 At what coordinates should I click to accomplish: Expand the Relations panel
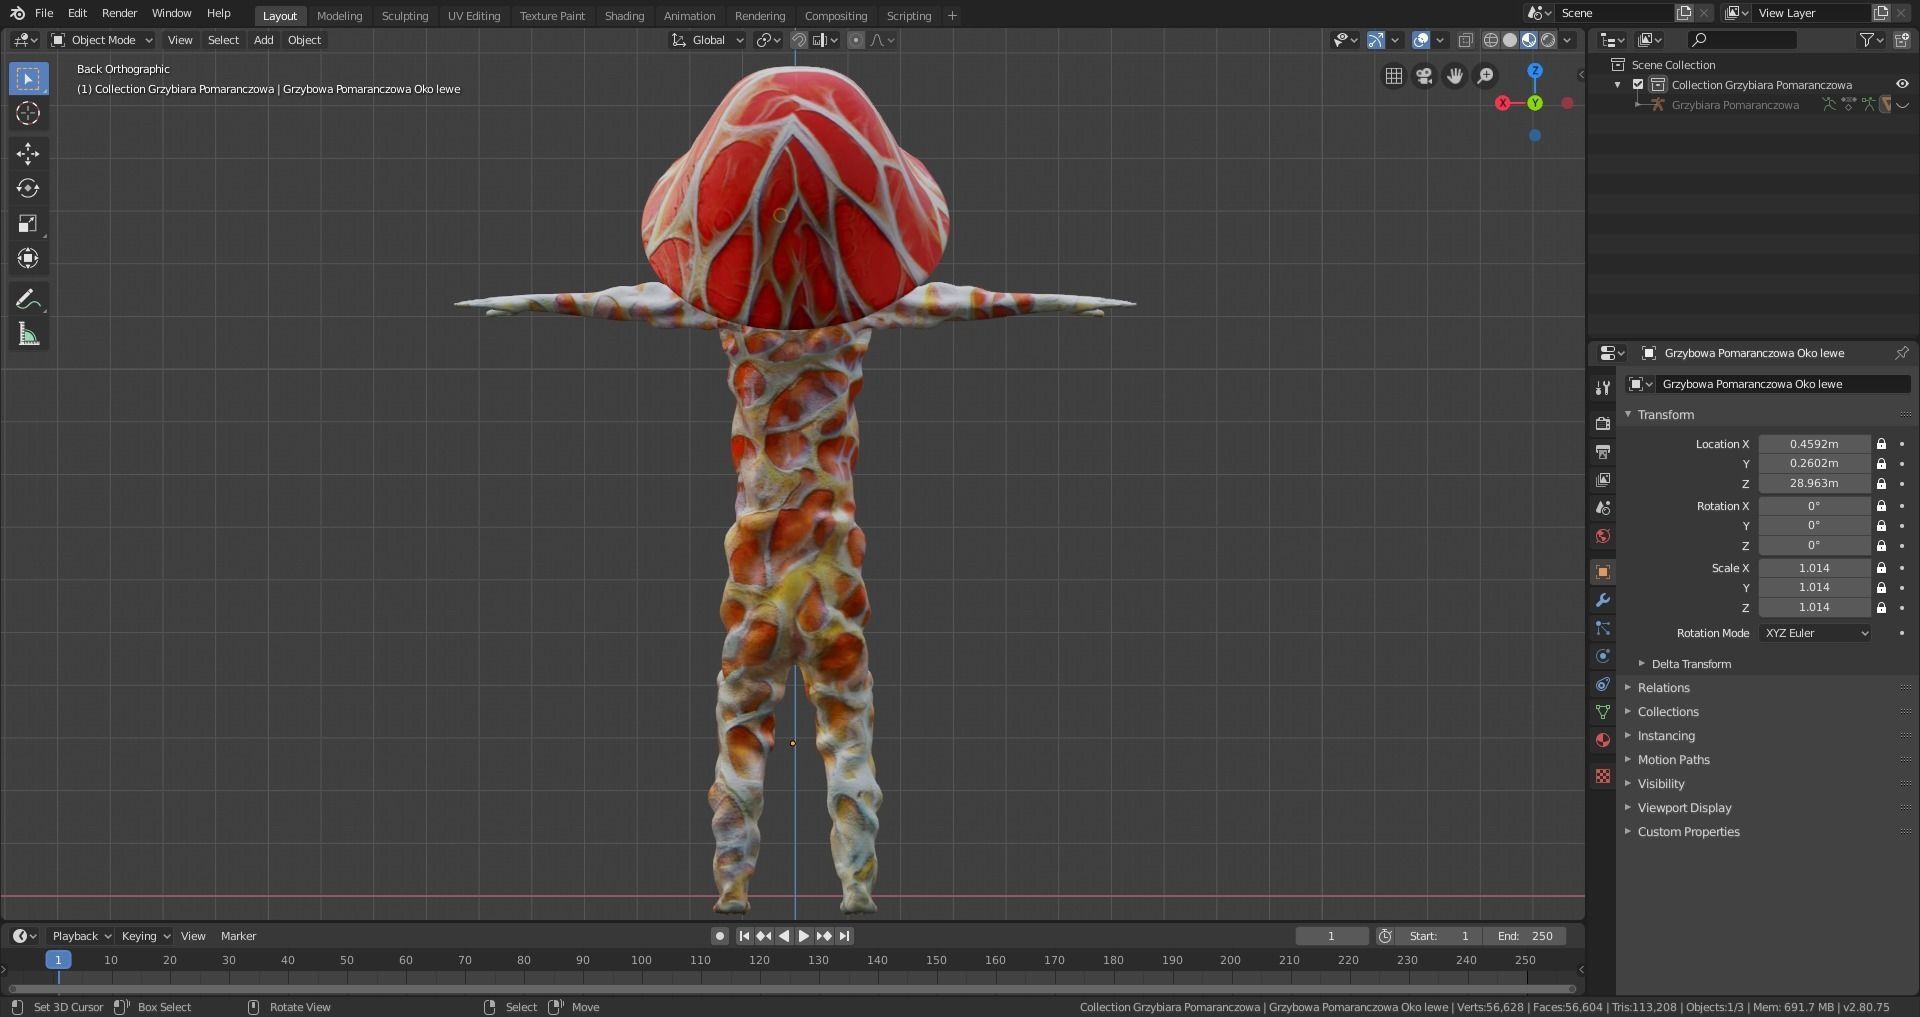point(1662,688)
